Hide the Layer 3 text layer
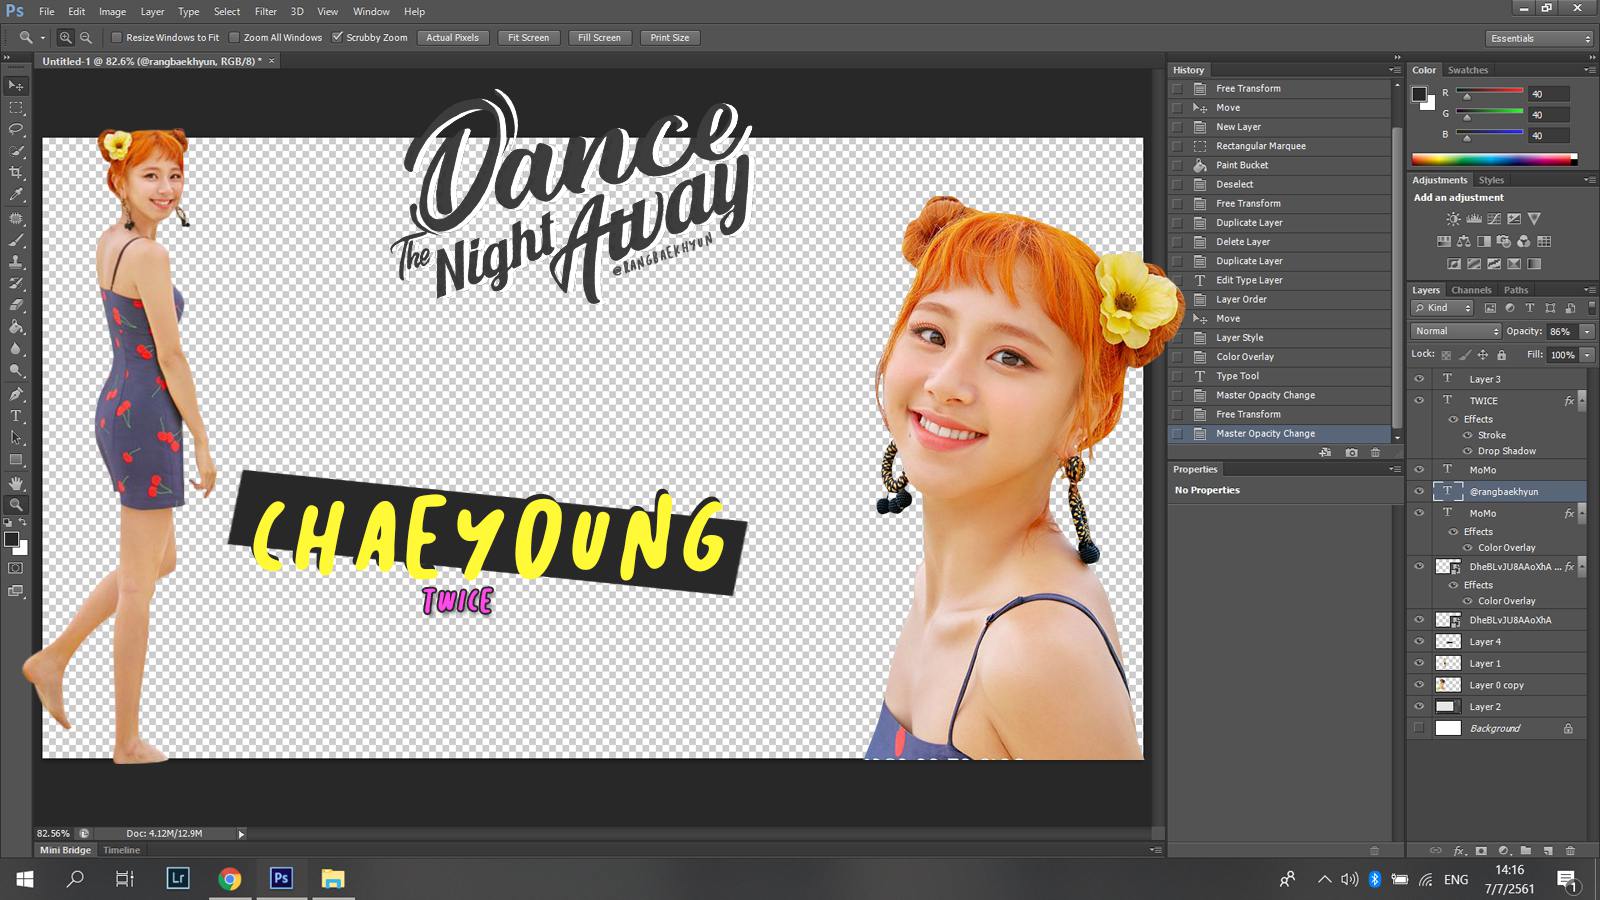 point(1418,379)
